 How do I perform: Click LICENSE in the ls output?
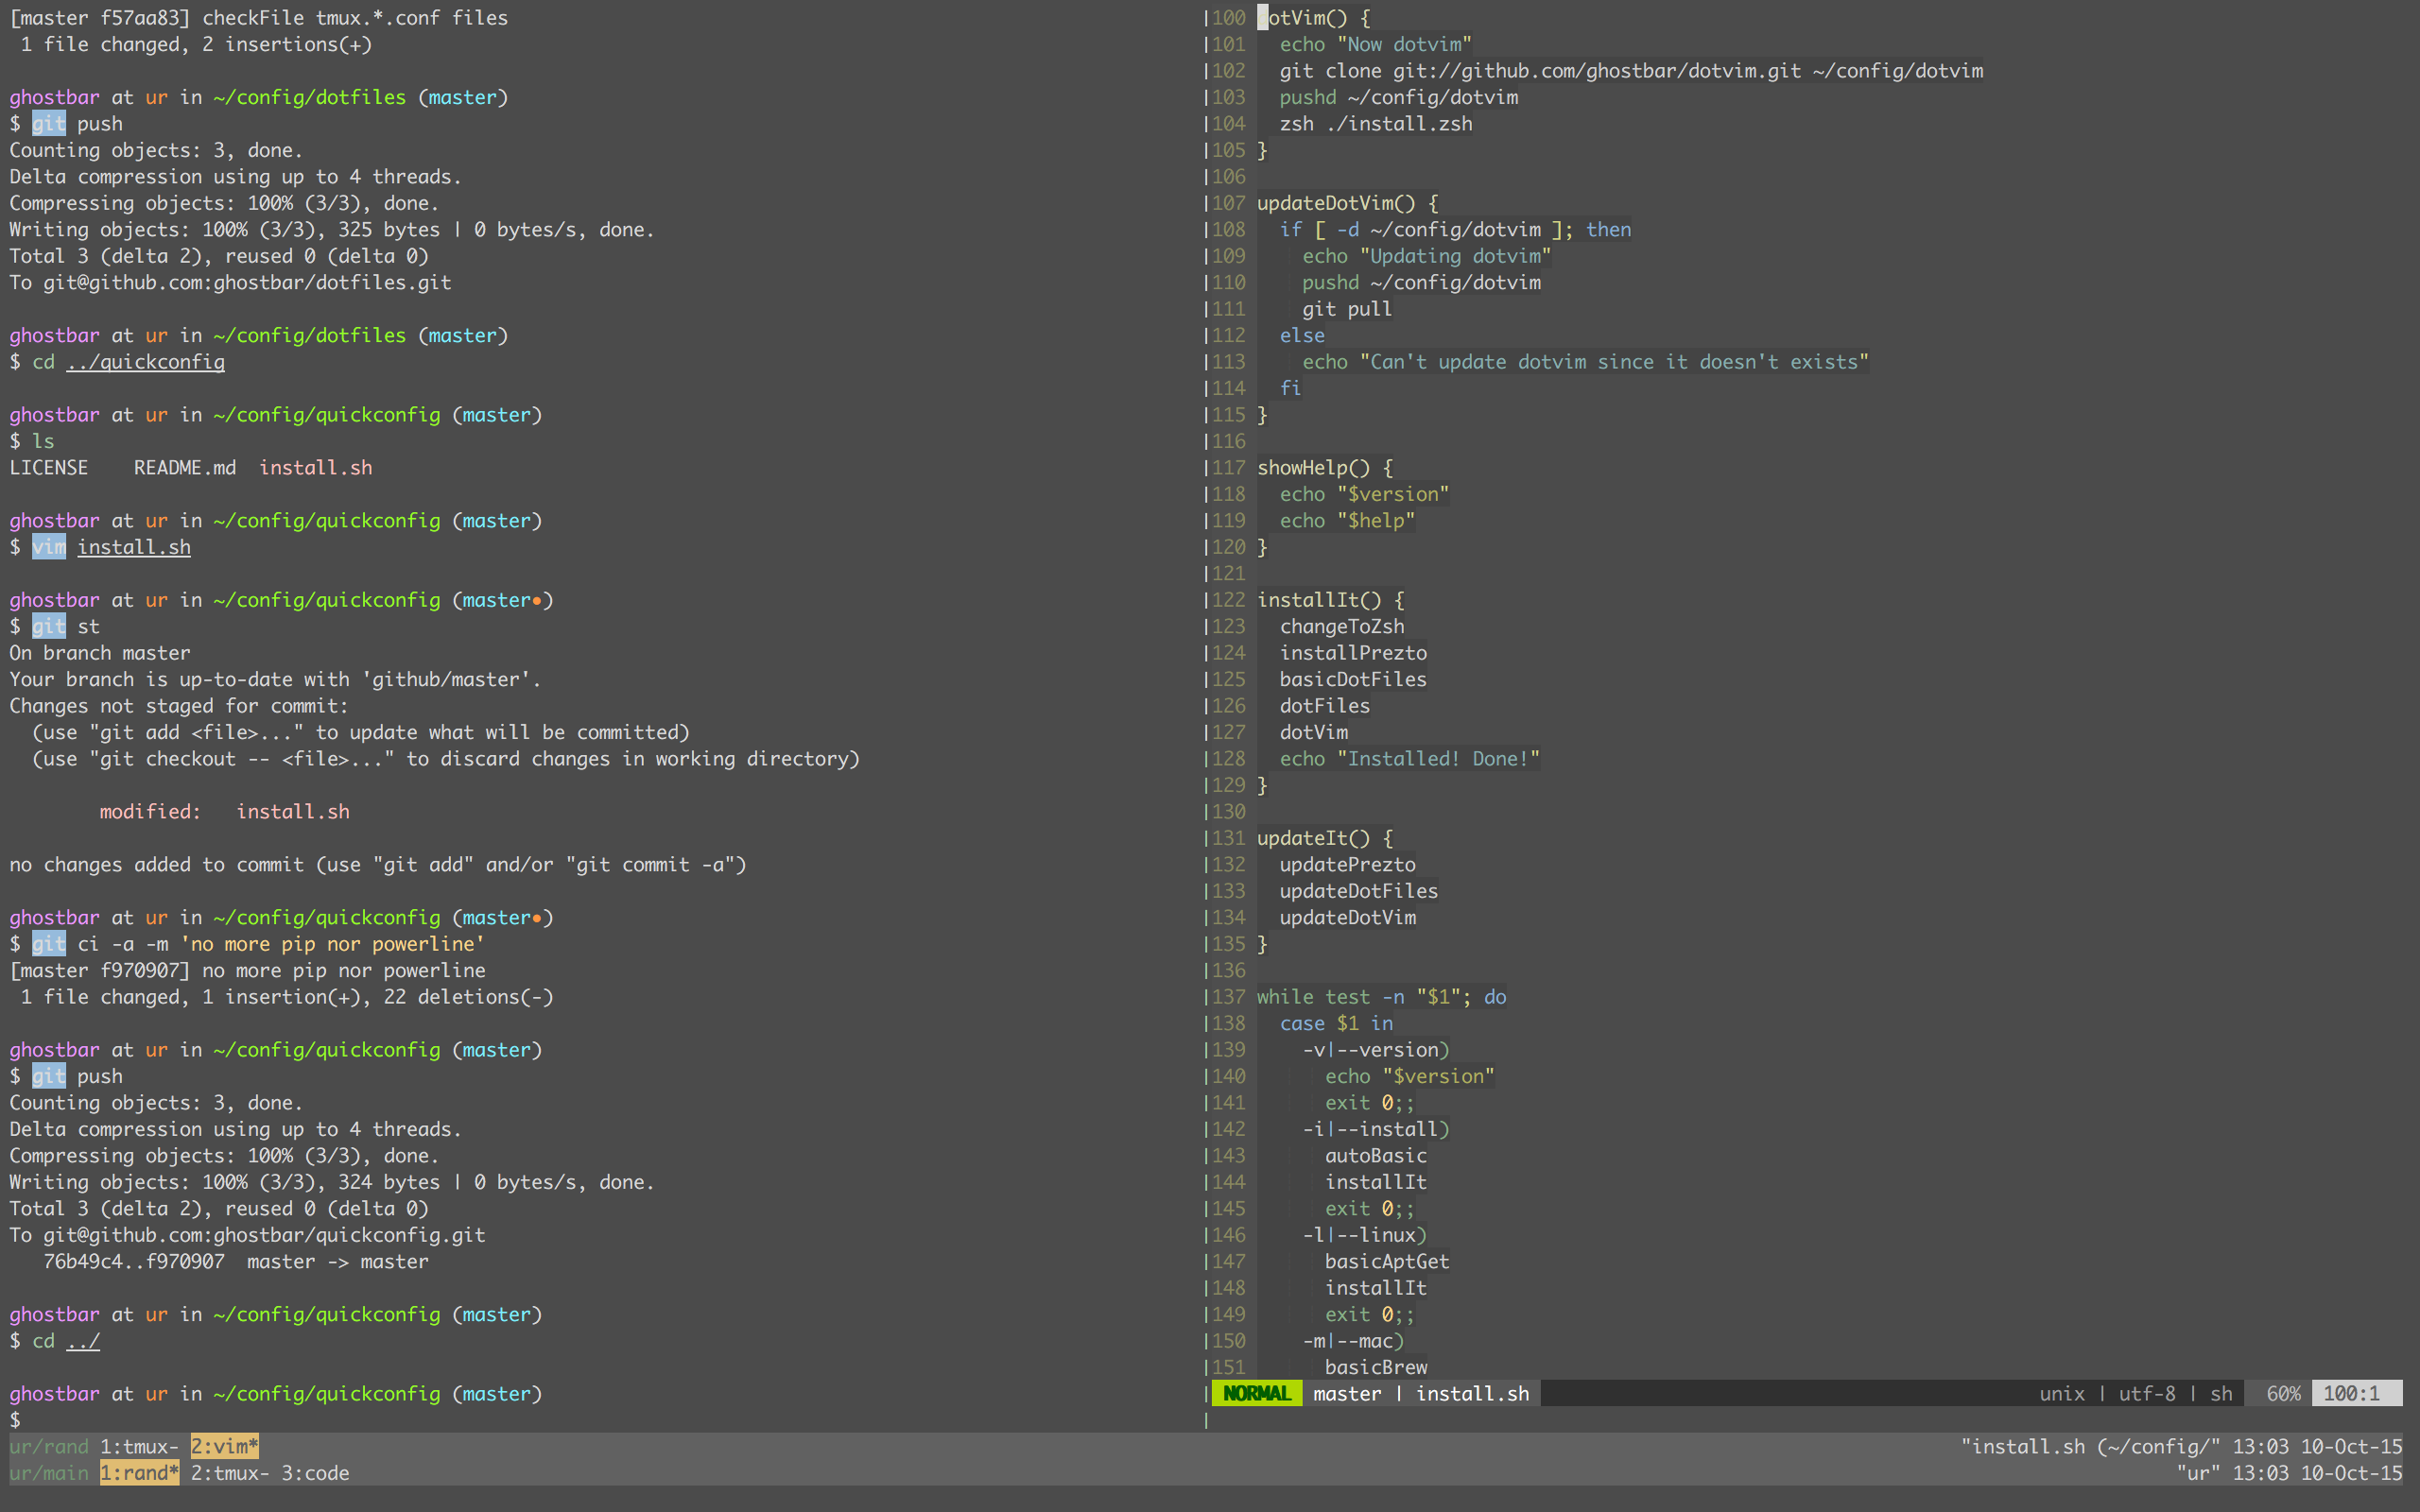pos(49,467)
